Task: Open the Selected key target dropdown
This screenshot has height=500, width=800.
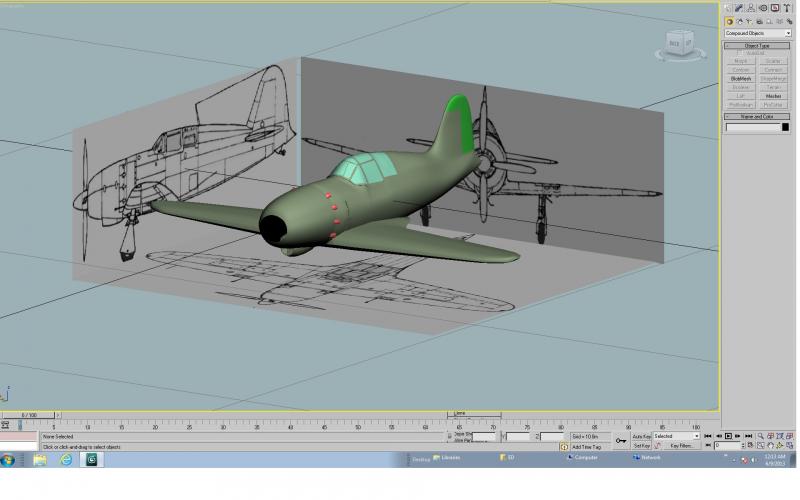Action: 677,436
